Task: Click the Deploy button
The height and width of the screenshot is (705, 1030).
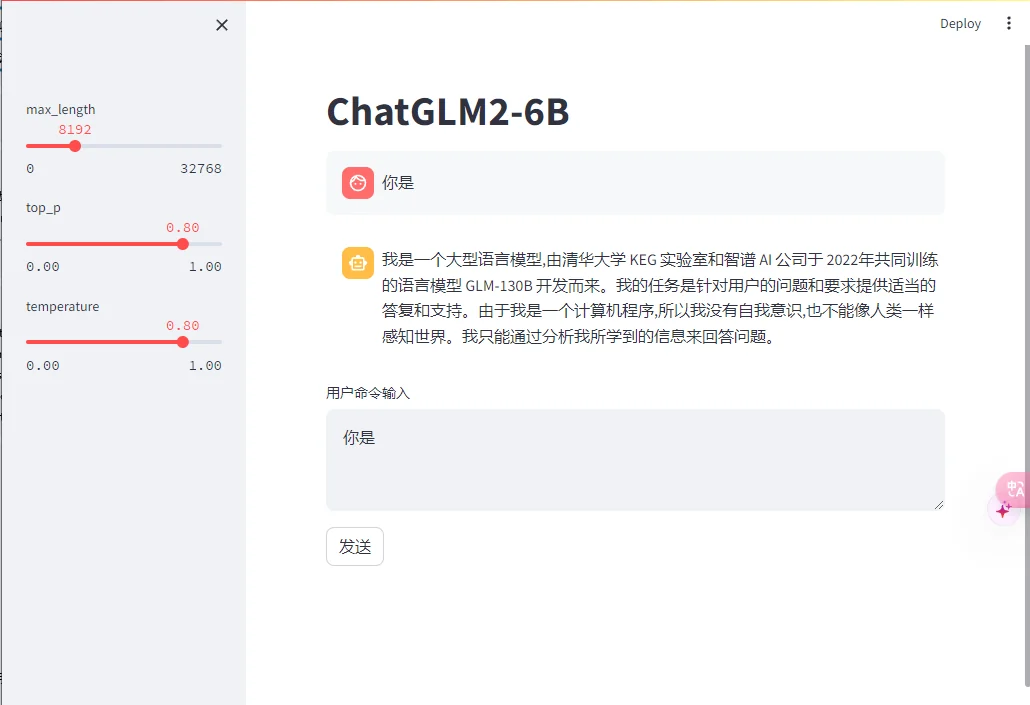Action: pyautogui.click(x=960, y=24)
